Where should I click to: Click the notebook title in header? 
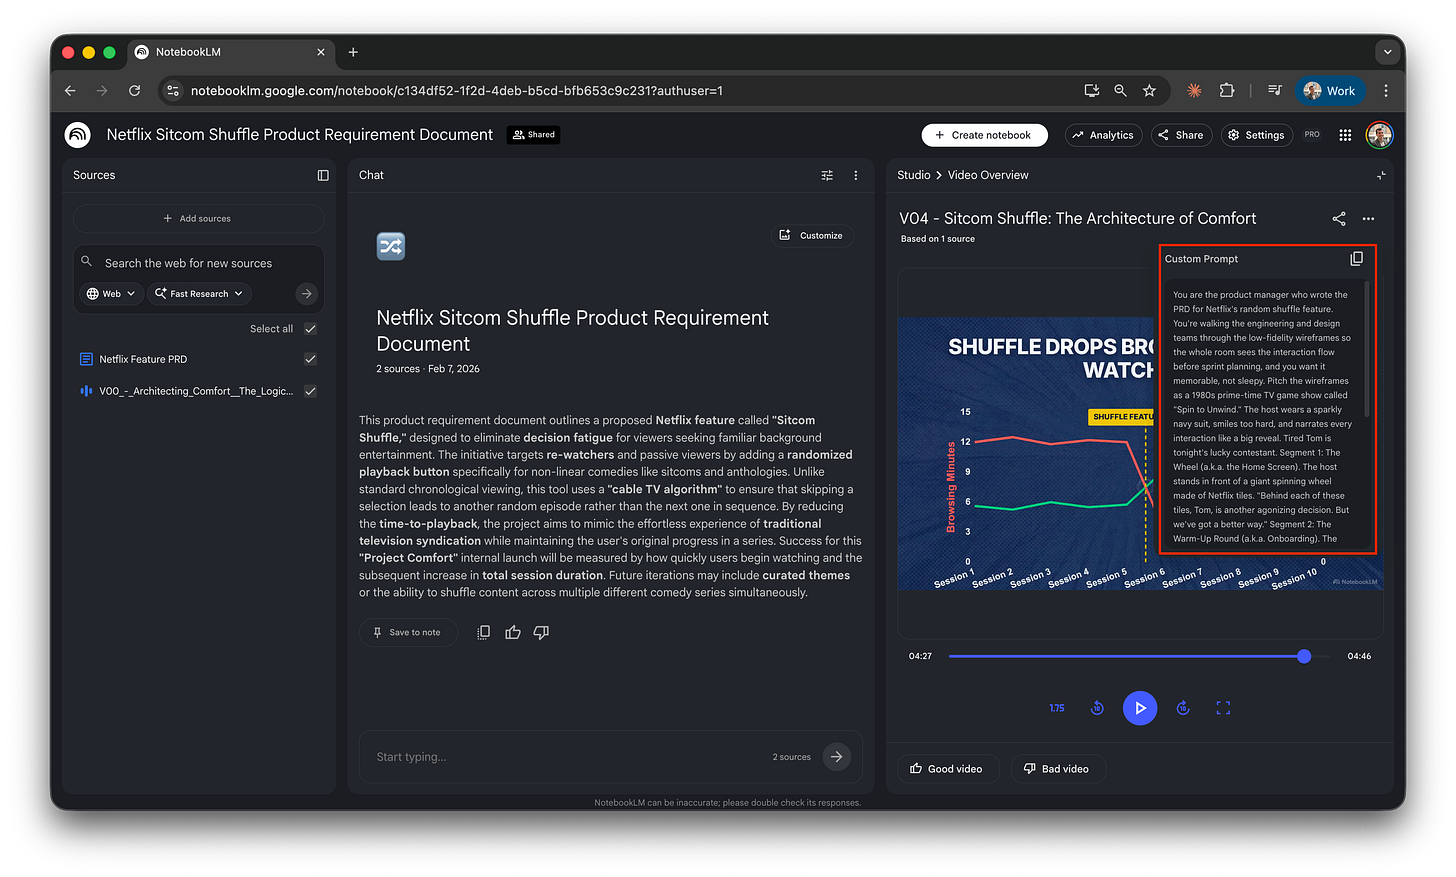point(300,135)
